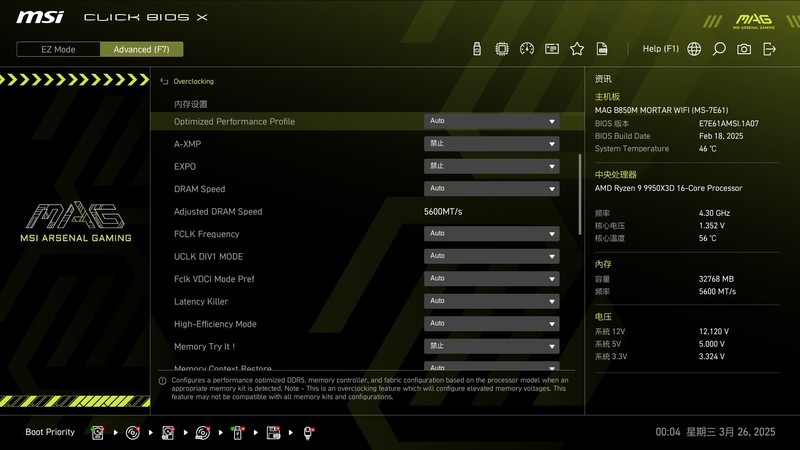Screen dimensions: 800x450
Task: Open the document file icon in toolbar
Action: (602, 49)
